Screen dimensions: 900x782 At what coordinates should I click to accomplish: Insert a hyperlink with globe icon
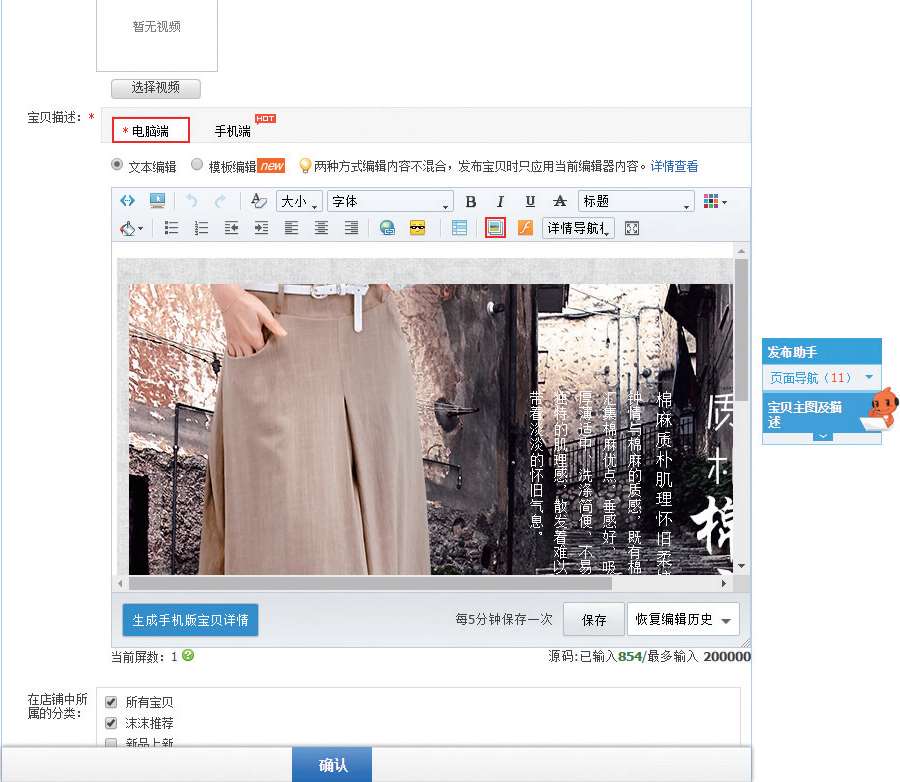tap(387, 228)
